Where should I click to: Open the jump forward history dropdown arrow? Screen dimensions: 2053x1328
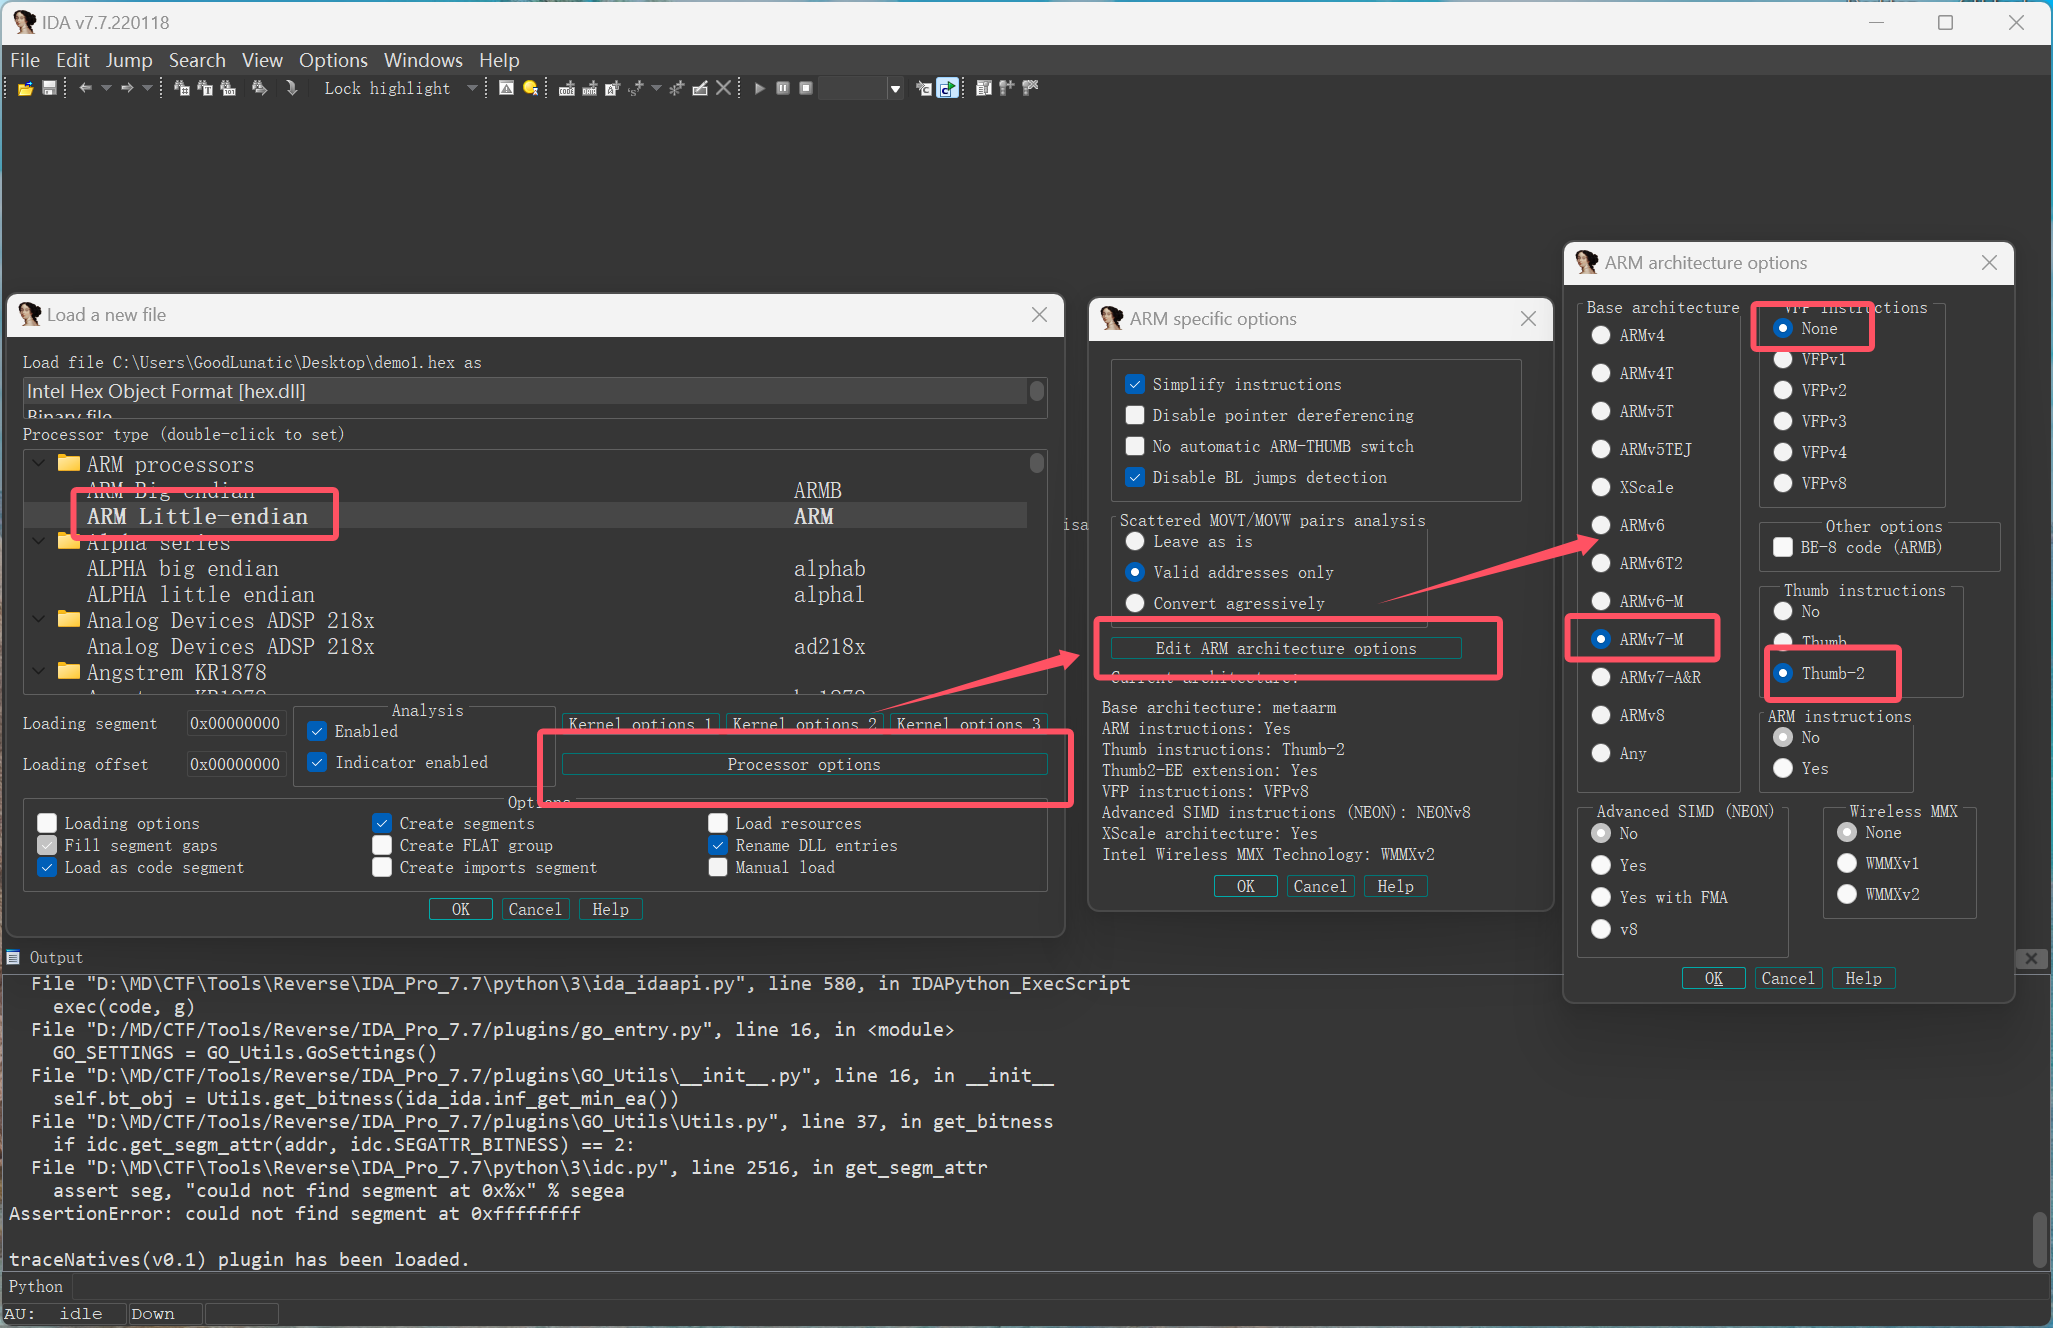coord(148,88)
